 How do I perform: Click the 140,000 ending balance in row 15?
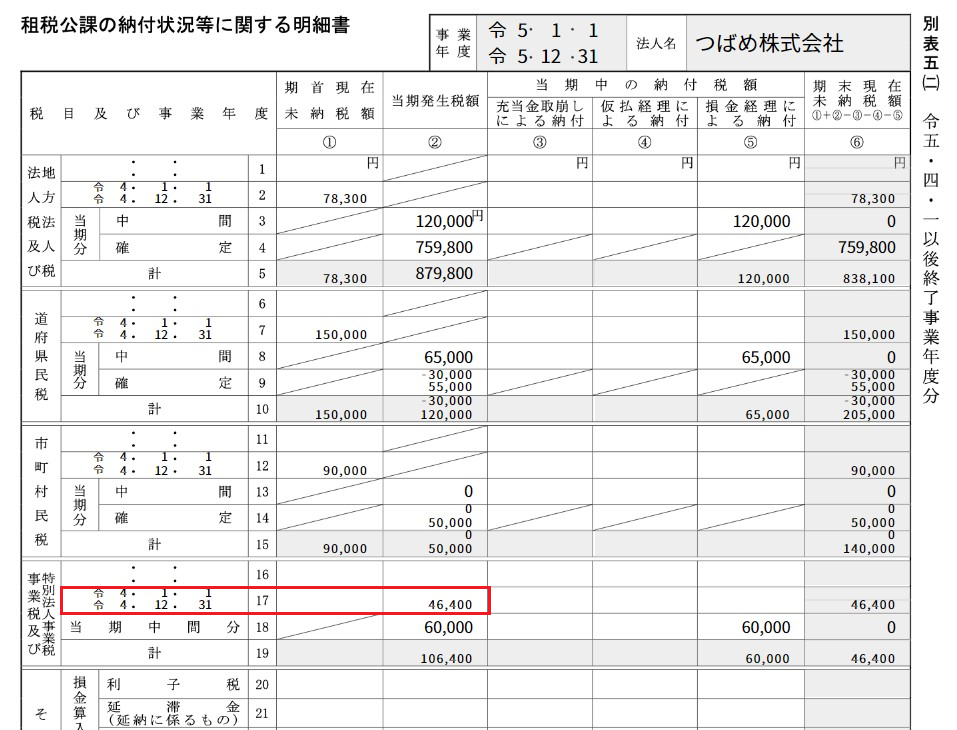(x=869, y=549)
